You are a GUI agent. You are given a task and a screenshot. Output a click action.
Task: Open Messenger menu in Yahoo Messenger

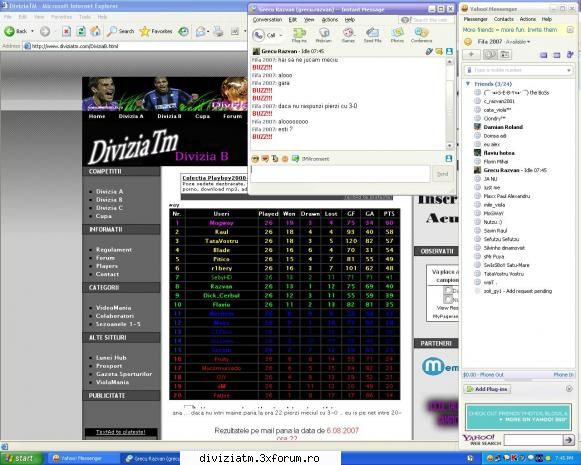[476, 19]
